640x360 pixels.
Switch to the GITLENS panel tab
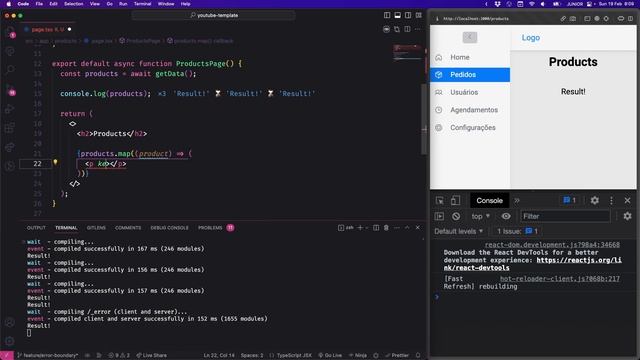96,228
